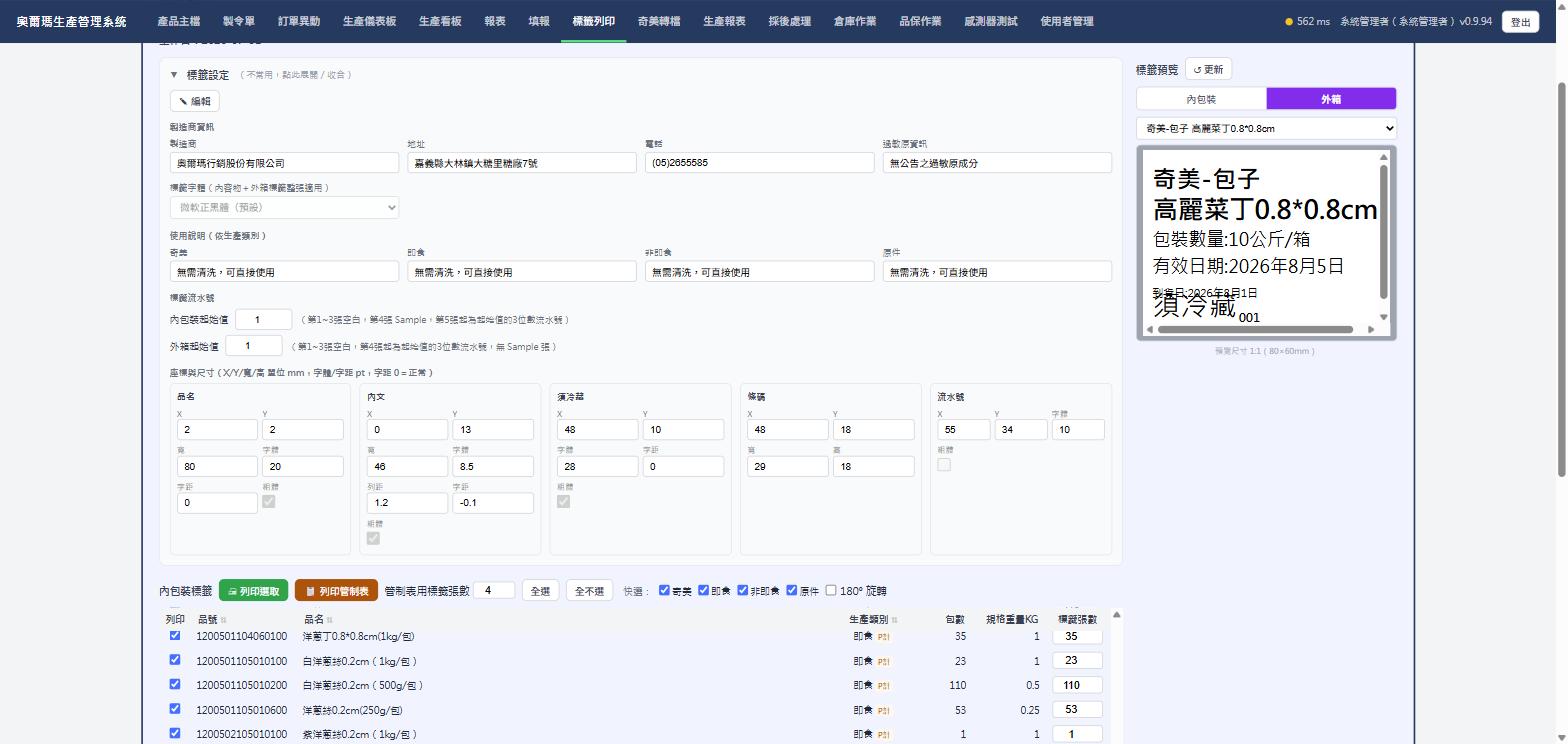Click preview horizontal scrollbar left arrow

point(1150,329)
